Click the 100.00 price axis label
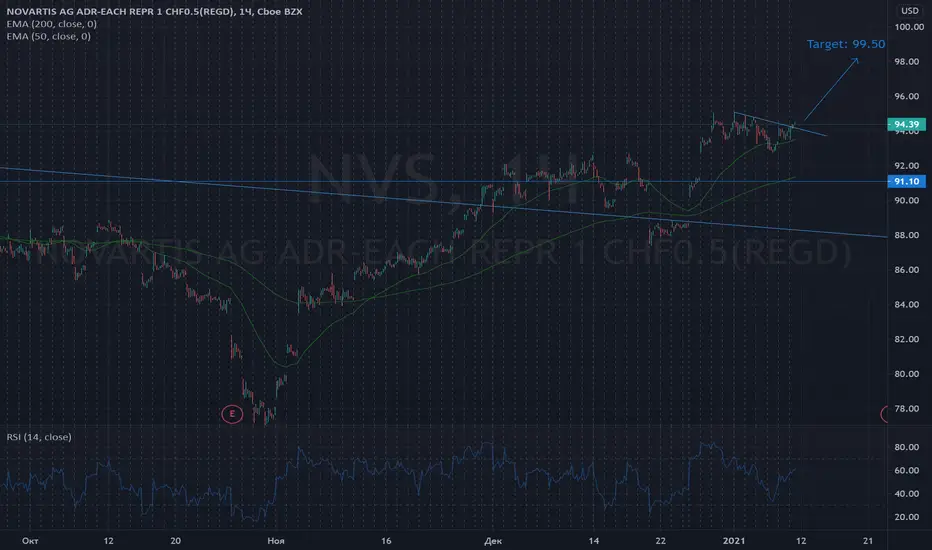The height and width of the screenshot is (550, 932). click(x=909, y=27)
